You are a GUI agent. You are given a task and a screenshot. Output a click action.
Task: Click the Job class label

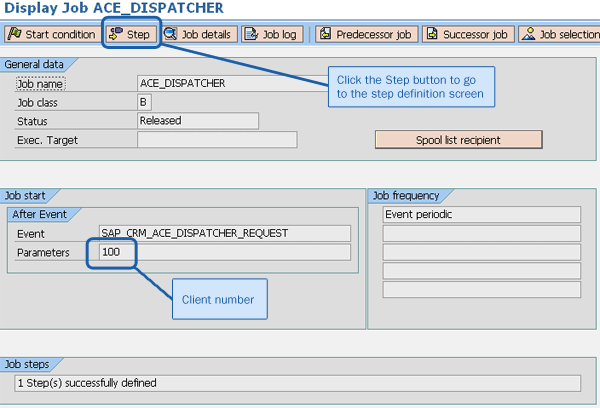[x=37, y=103]
